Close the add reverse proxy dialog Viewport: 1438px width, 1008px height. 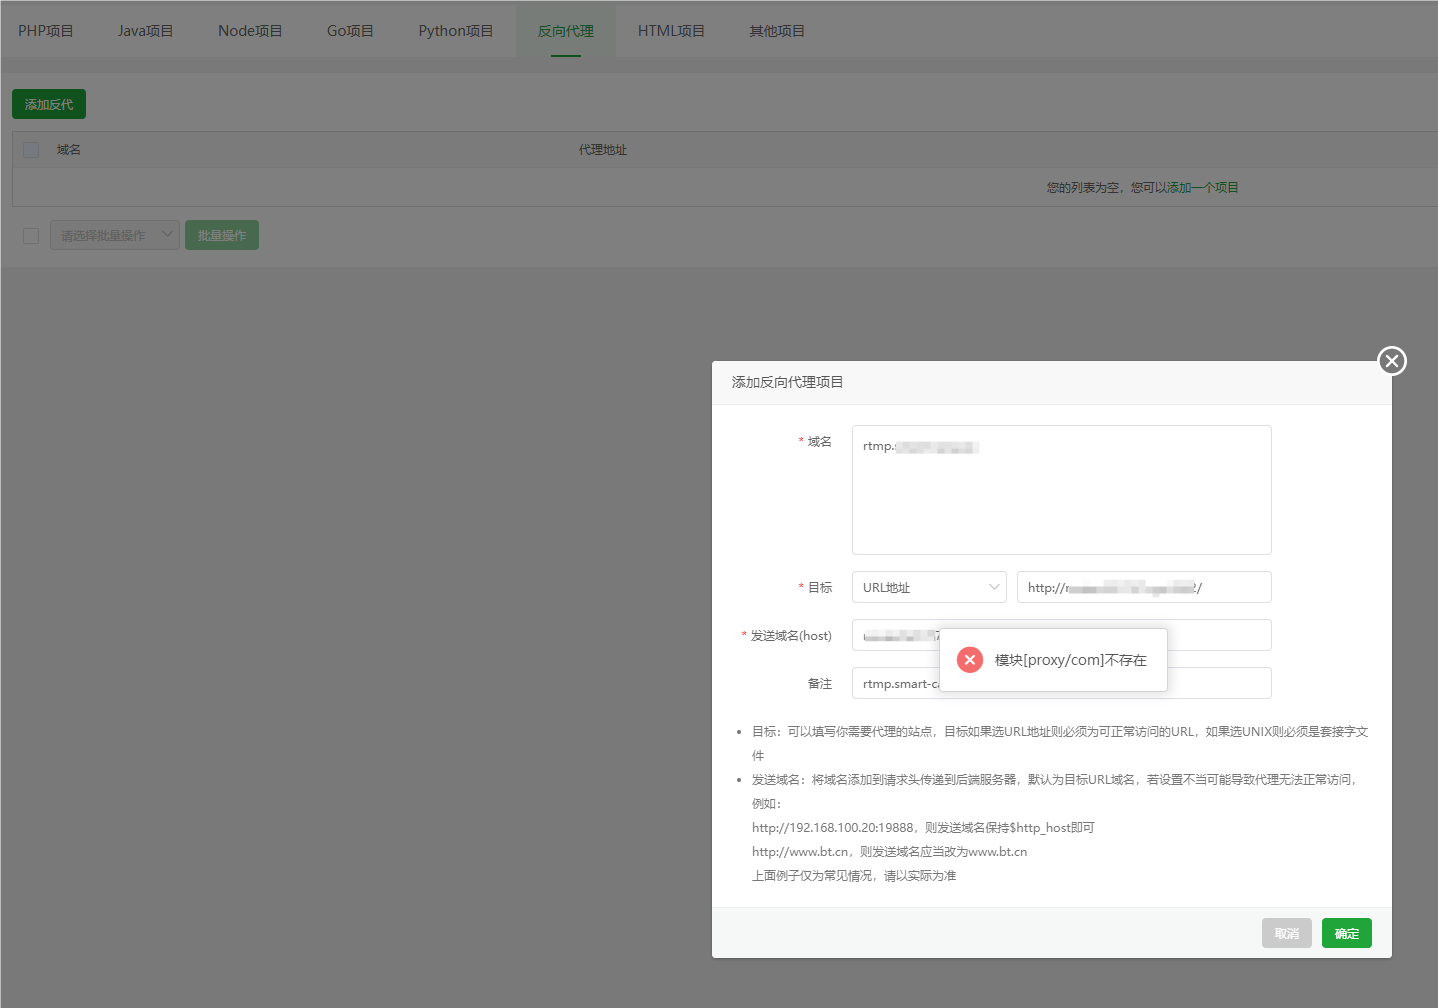tap(1391, 361)
